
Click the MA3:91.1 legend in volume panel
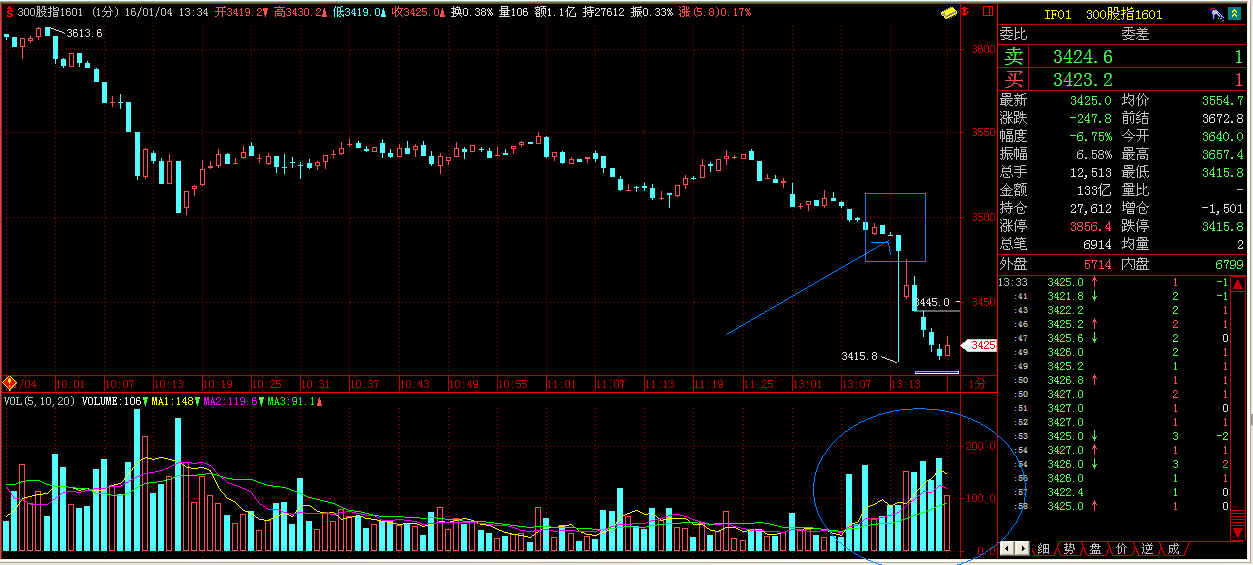(x=293, y=401)
